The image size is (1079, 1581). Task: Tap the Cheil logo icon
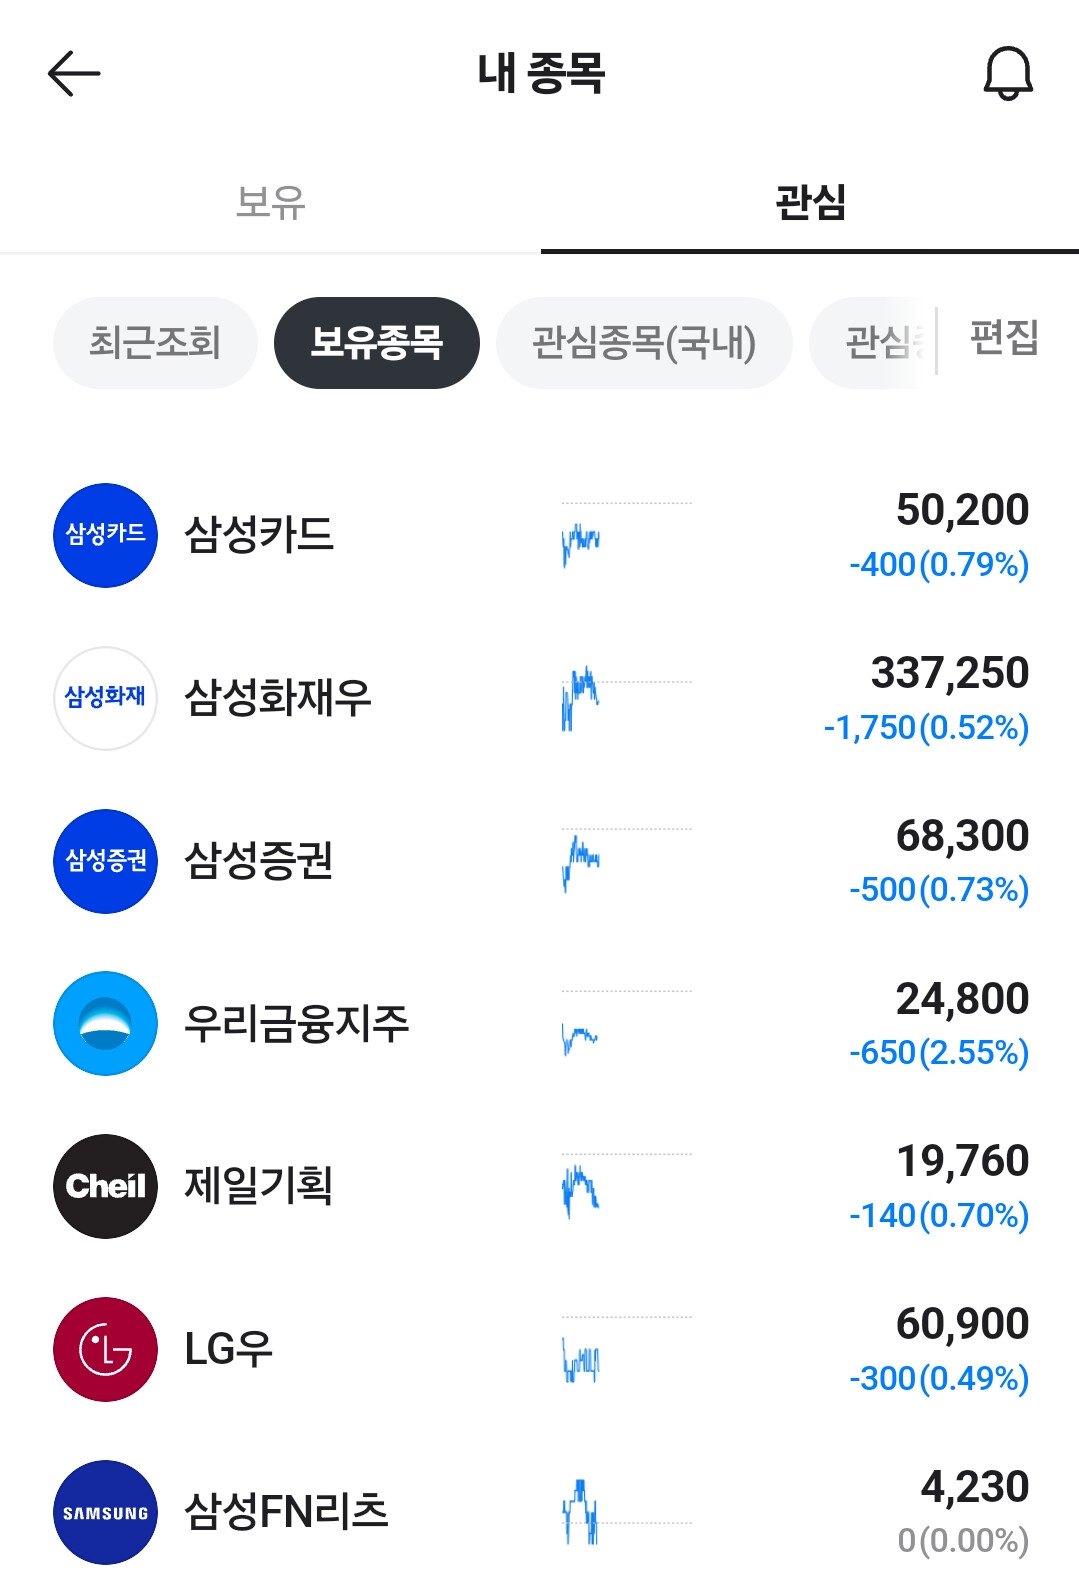click(105, 1186)
